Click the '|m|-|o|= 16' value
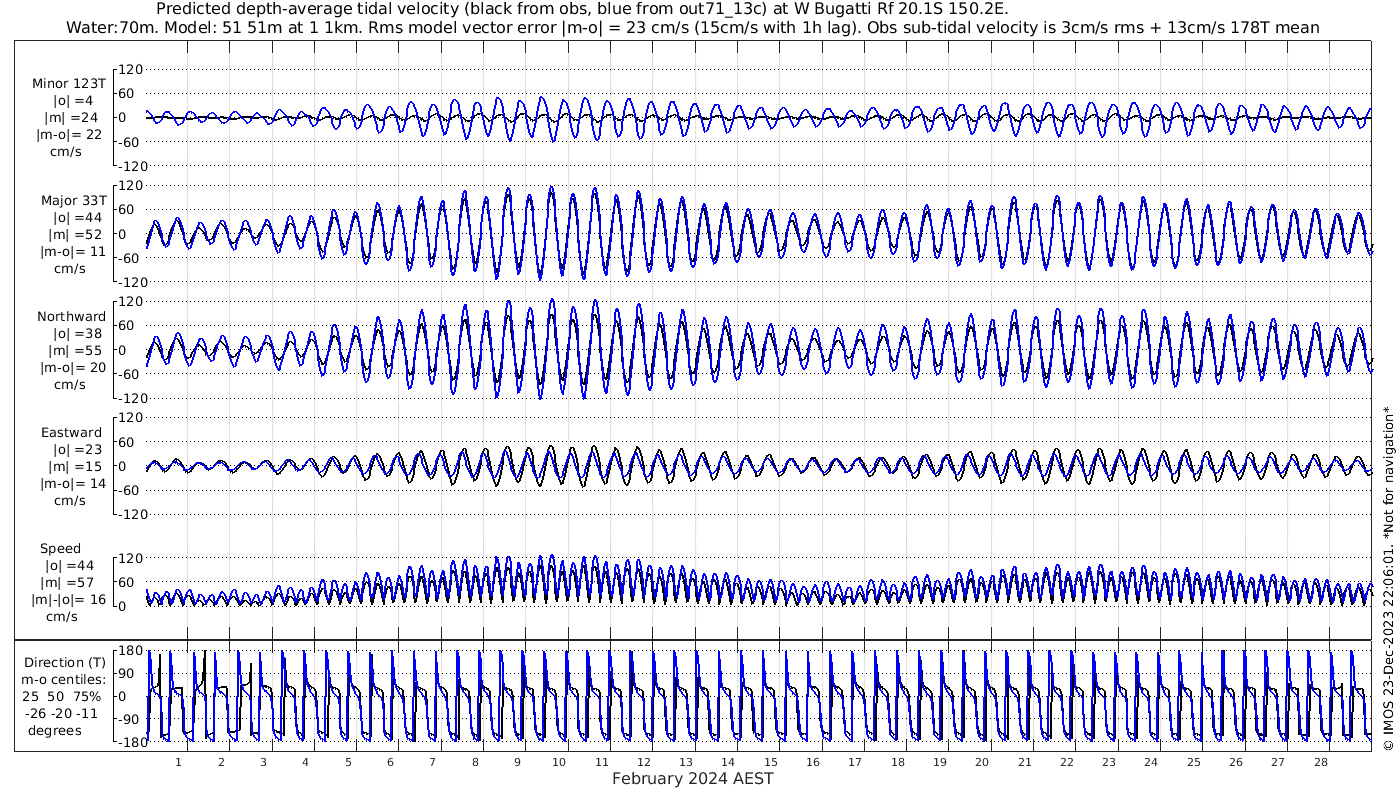Viewport: 1400px width, 800px height. 69,600
